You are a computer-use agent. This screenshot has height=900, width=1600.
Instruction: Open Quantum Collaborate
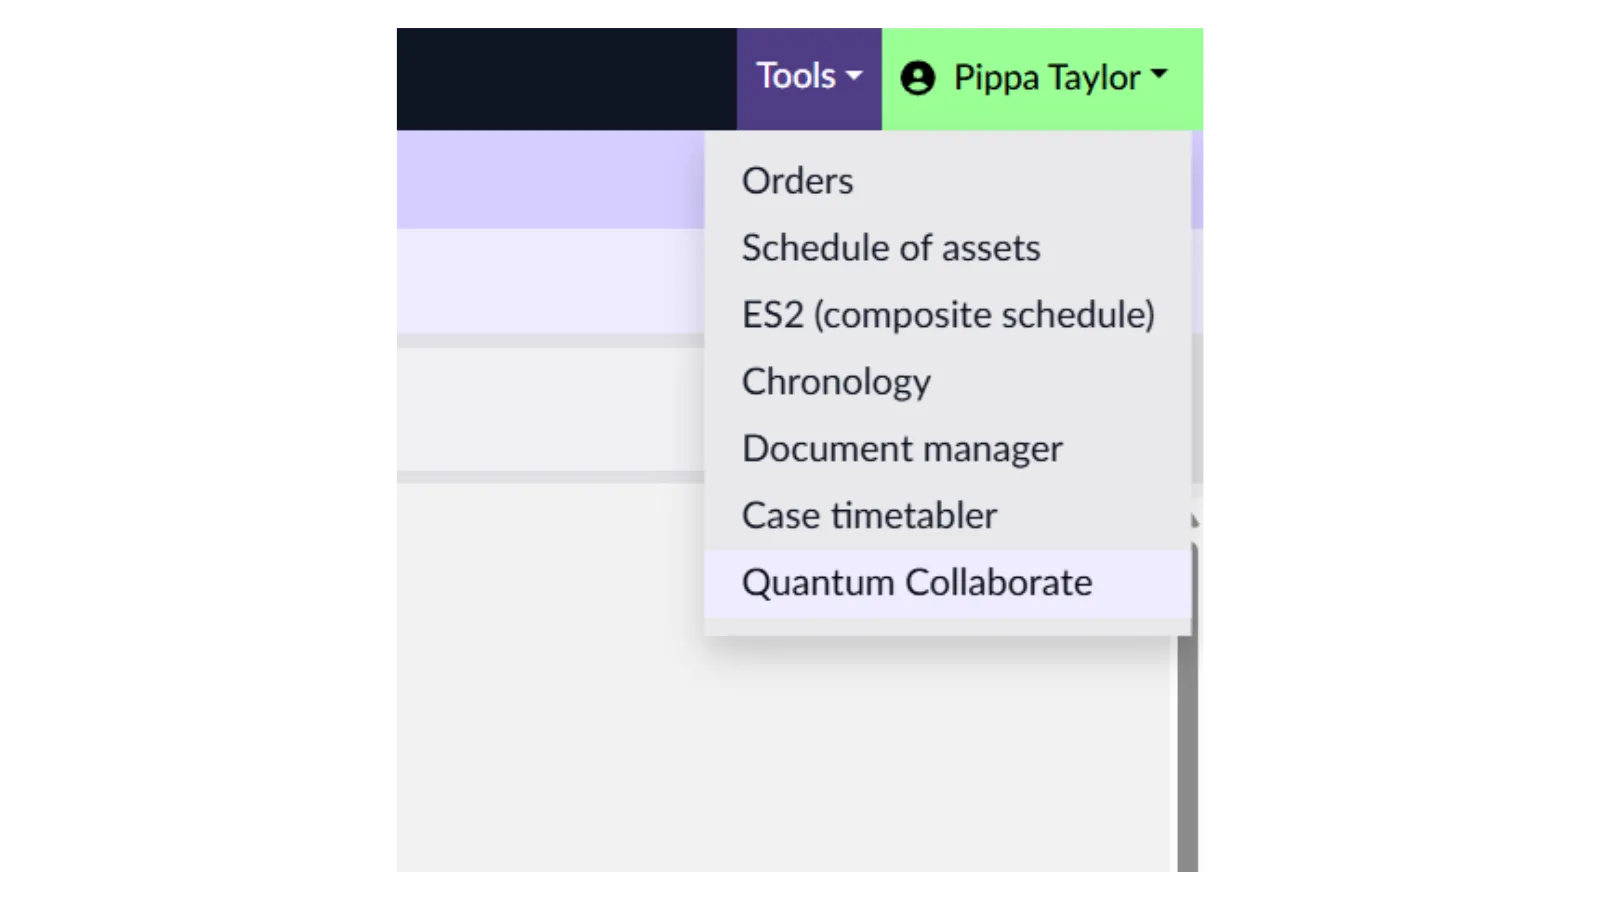pyautogui.click(x=916, y=583)
